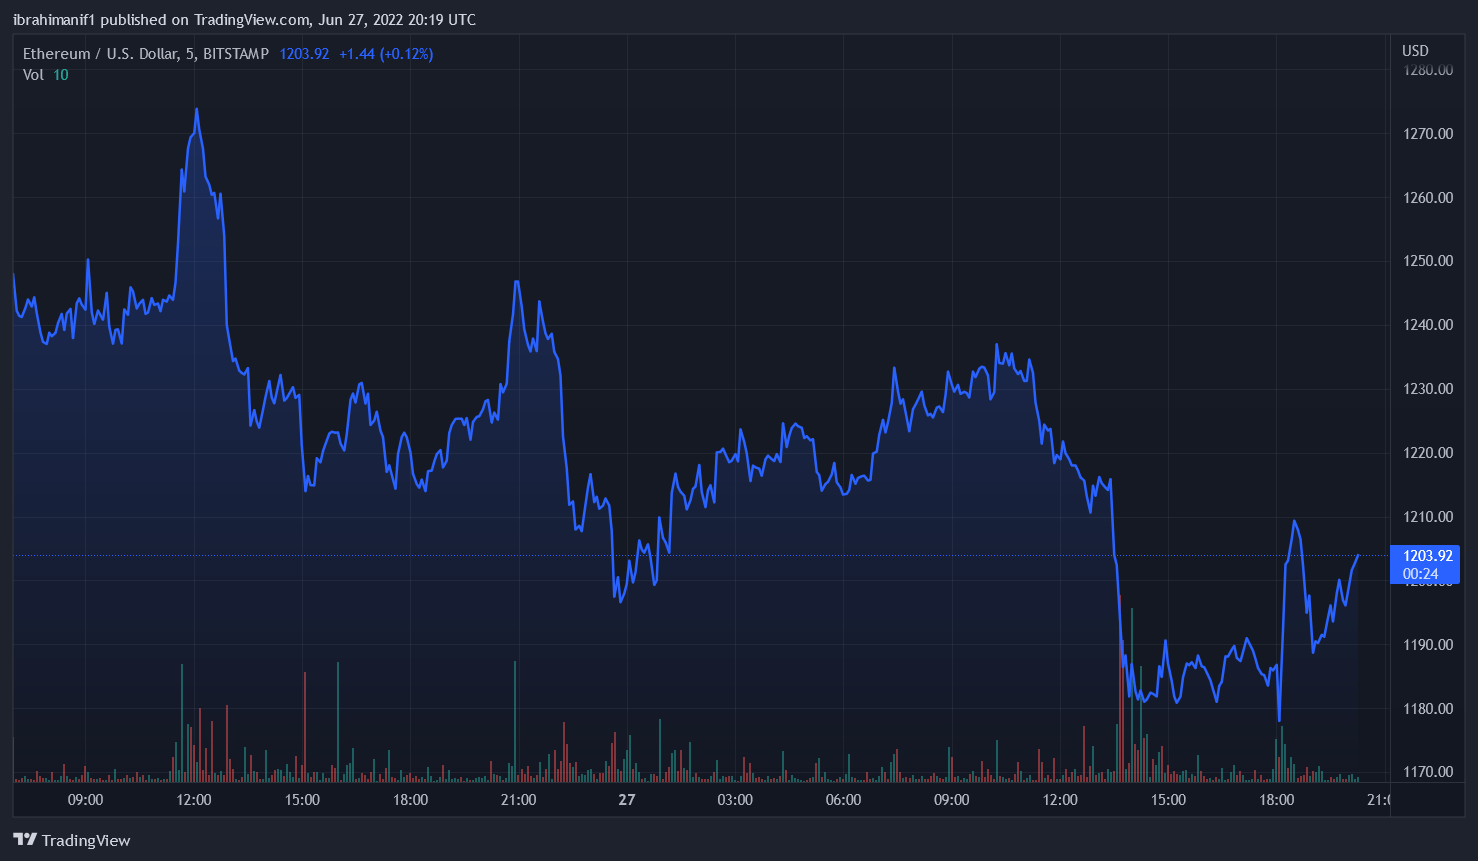Click the 03:00 time axis label
1478x861 pixels.
[735, 800]
